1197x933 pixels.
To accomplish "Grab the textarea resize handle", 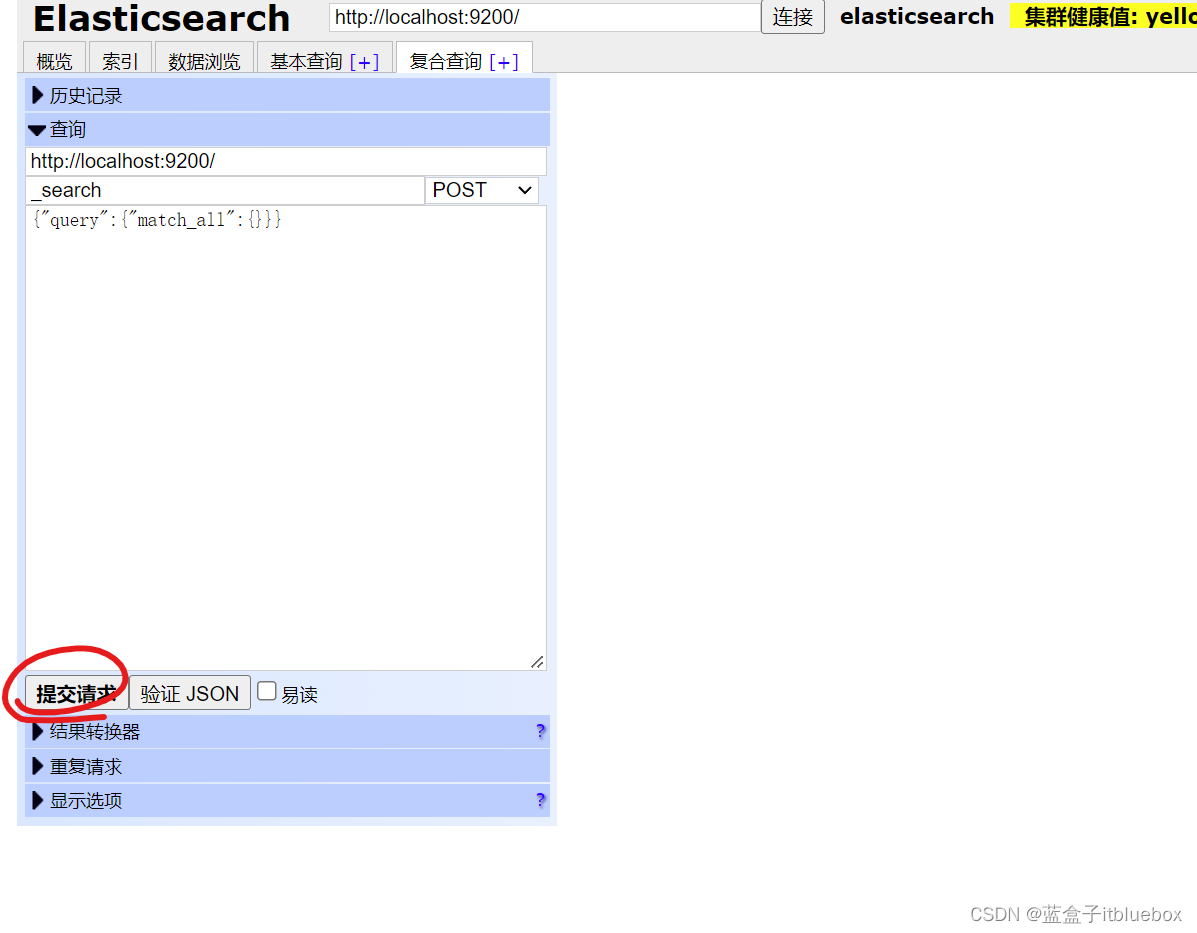I will 537,662.
